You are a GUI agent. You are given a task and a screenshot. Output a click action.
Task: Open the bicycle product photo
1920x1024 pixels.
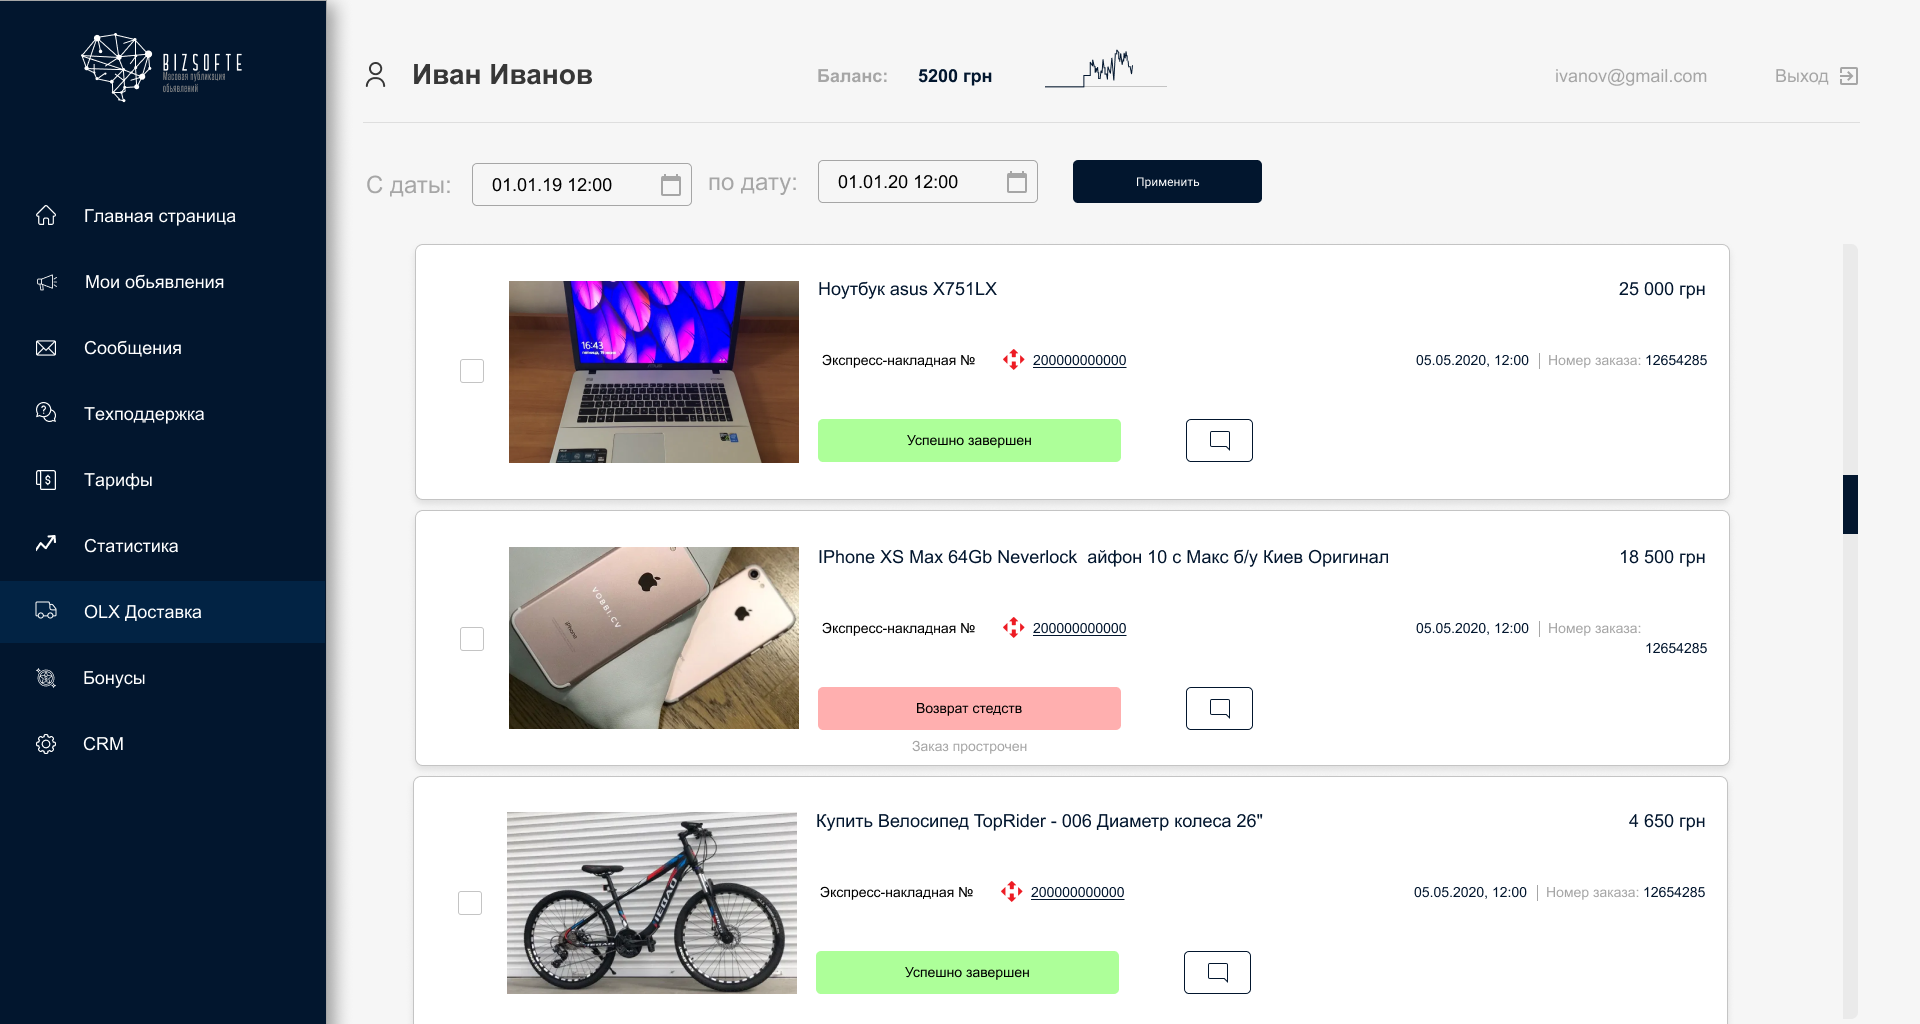click(x=652, y=903)
